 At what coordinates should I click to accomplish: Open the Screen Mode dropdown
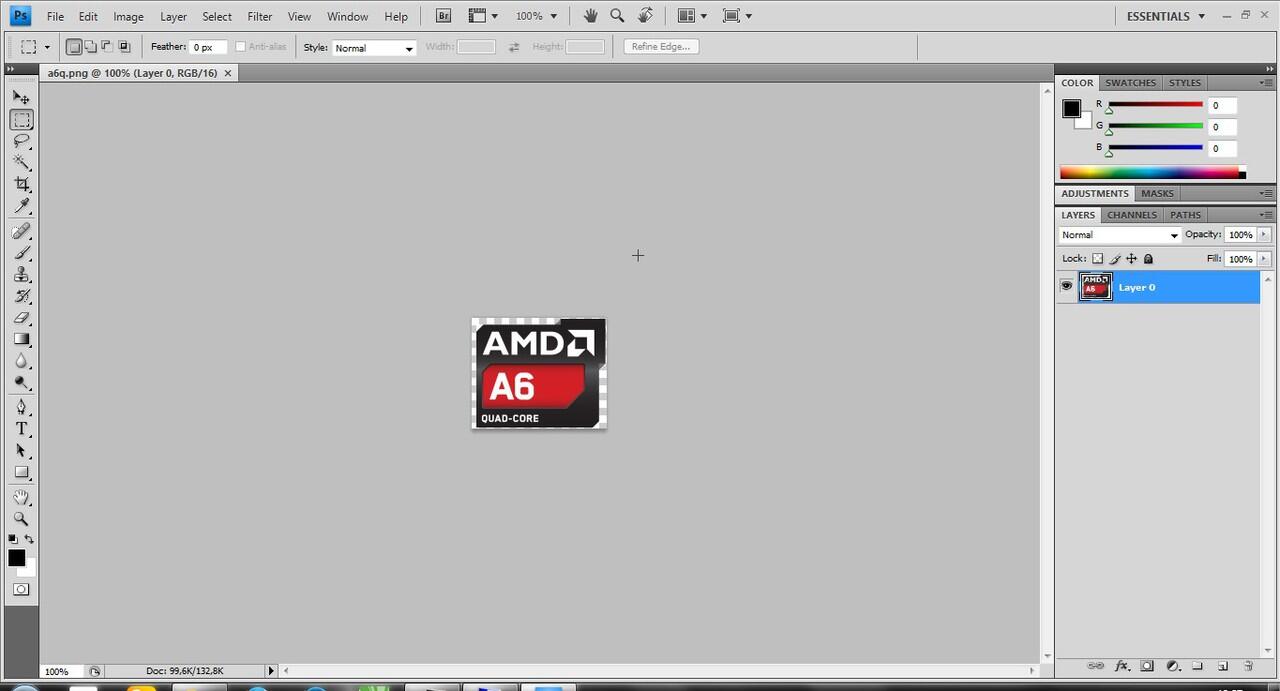point(737,16)
